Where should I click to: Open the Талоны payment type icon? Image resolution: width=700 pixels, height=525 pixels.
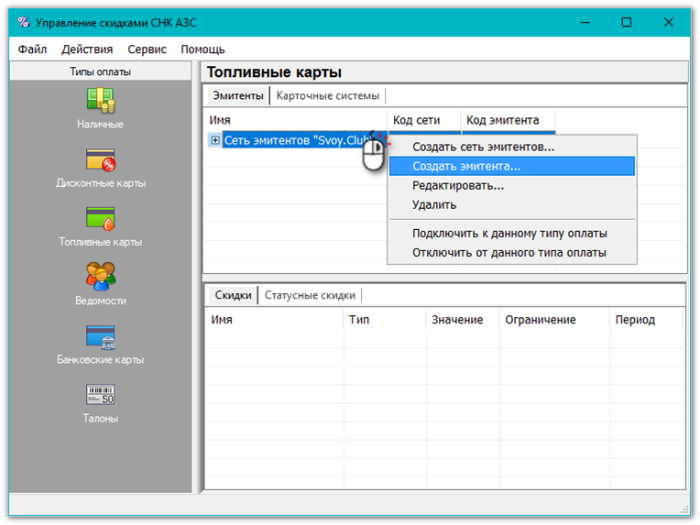(100, 395)
